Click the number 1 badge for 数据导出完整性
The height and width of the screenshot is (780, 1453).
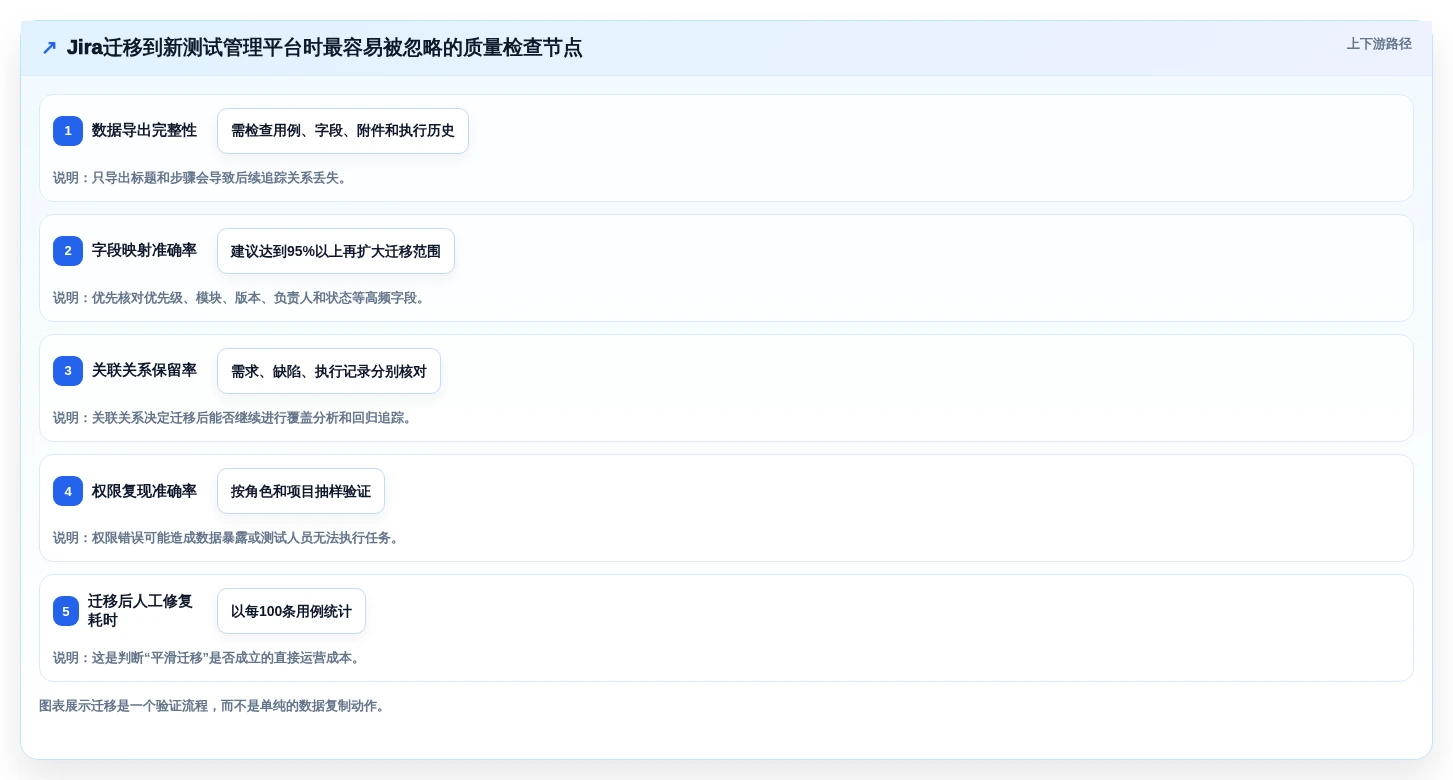coord(68,131)
